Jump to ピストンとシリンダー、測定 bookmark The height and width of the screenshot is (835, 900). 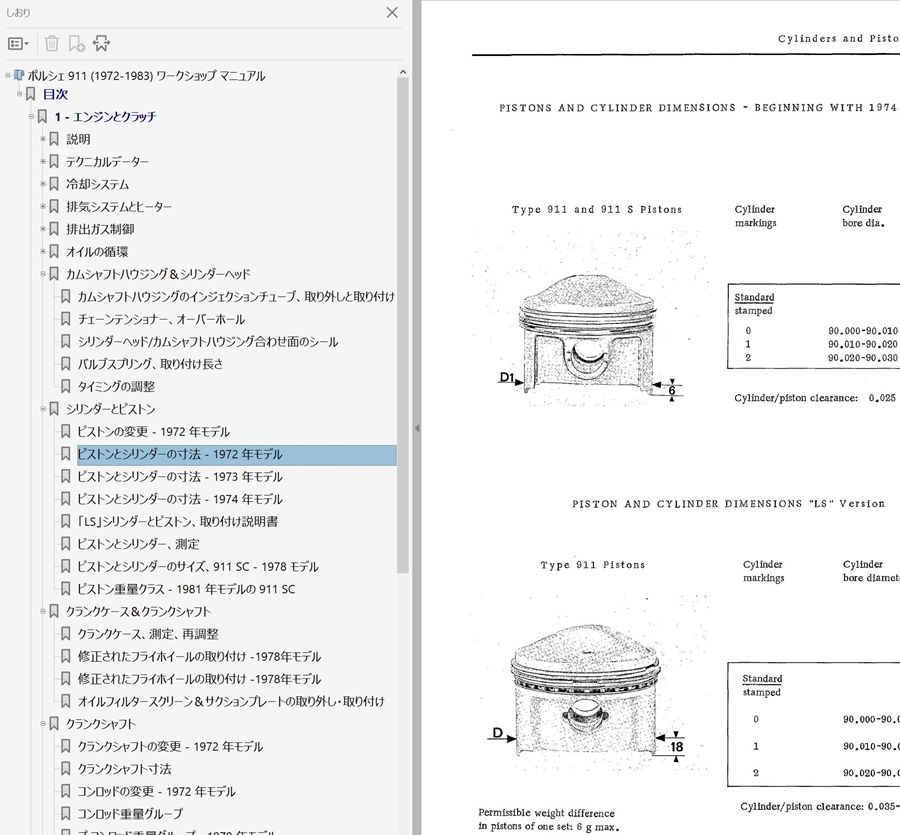tap(138, 544)
